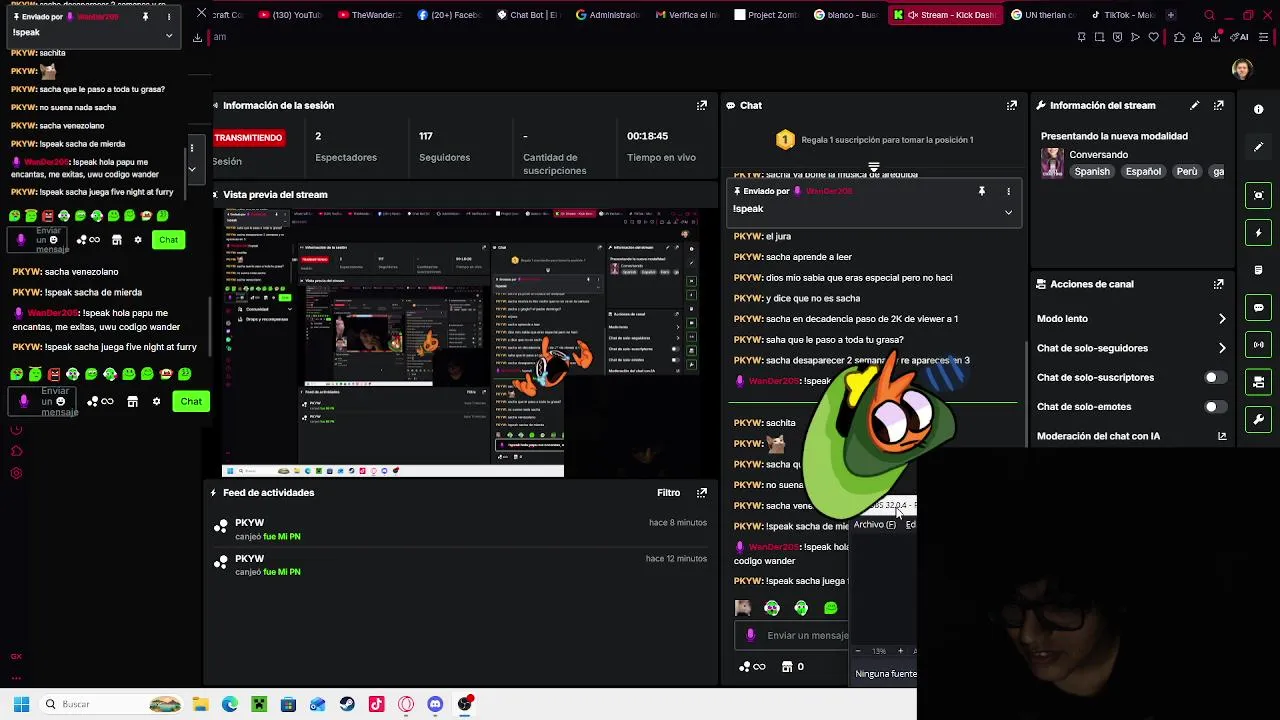Toggle wrench icon in right sidebar
The width and height of the screenshot is (1280, 720).
[1259, 419]
